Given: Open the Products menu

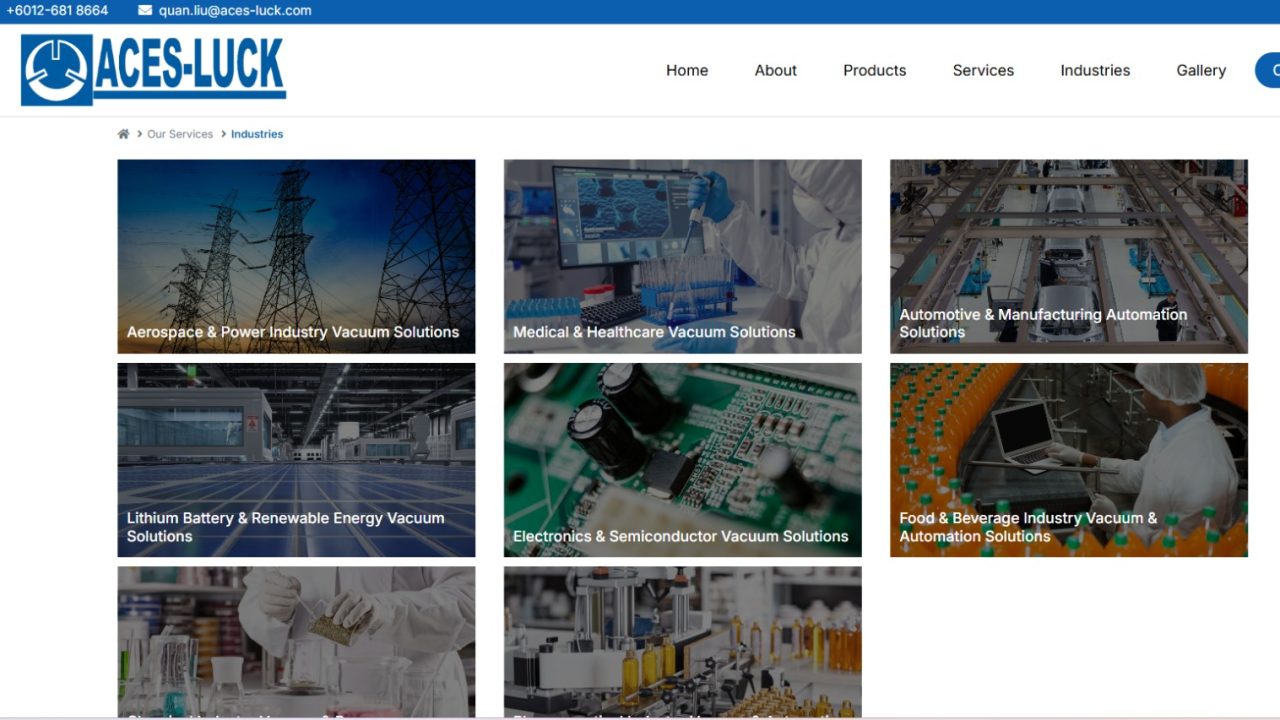Looking at the screenshot, I should click(875, 70).
